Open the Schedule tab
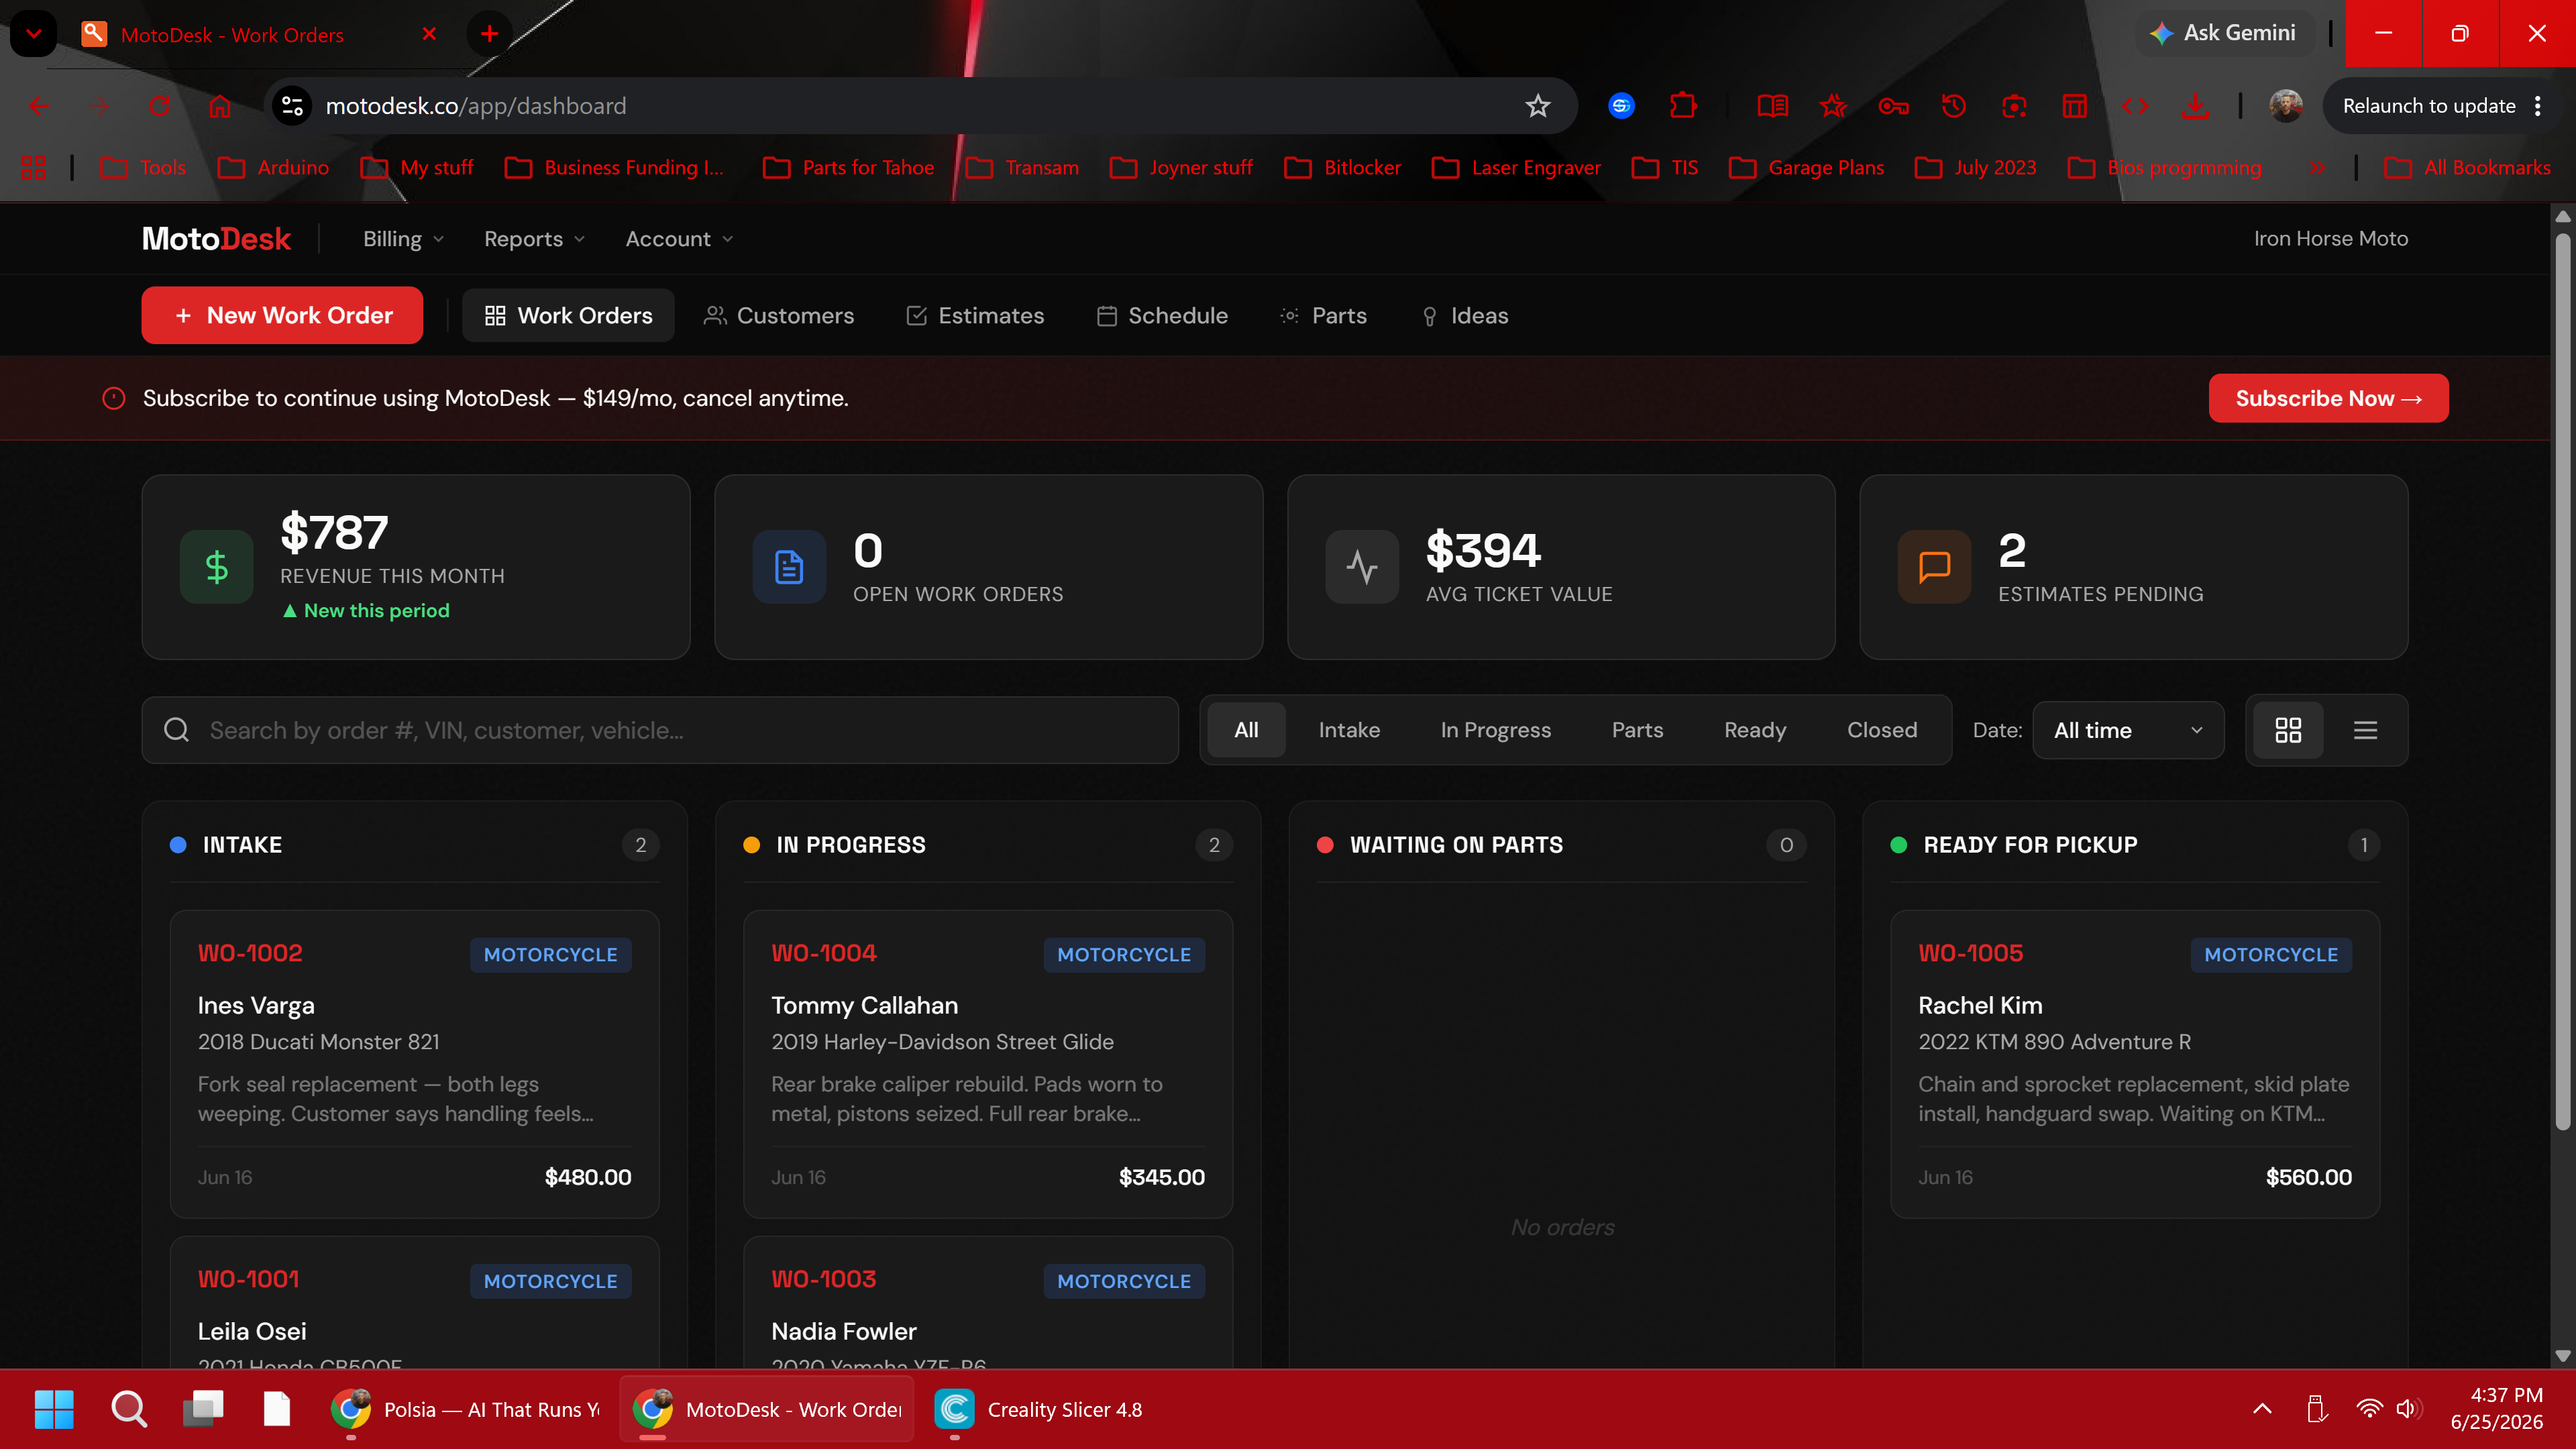The height and width of the screenshot is (1449, 2576). click(1162, 315)
